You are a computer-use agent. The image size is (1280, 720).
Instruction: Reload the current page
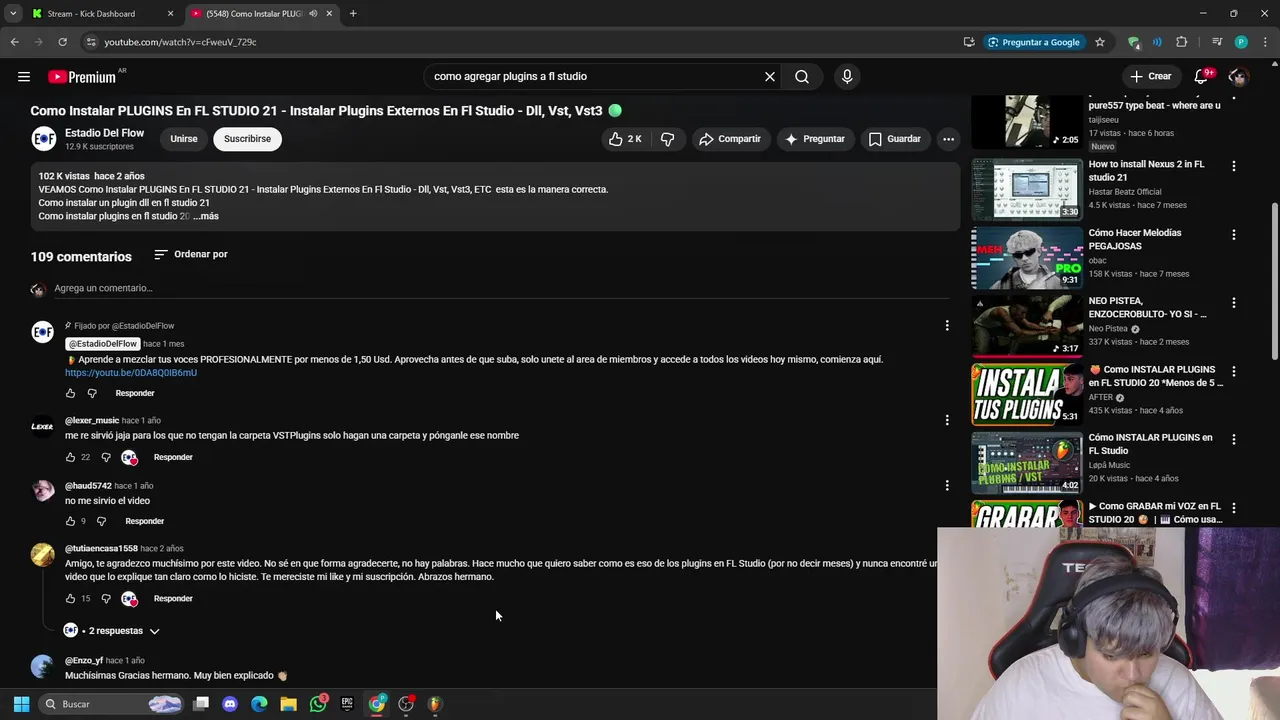pyautogui.click(x=62, y=42)
